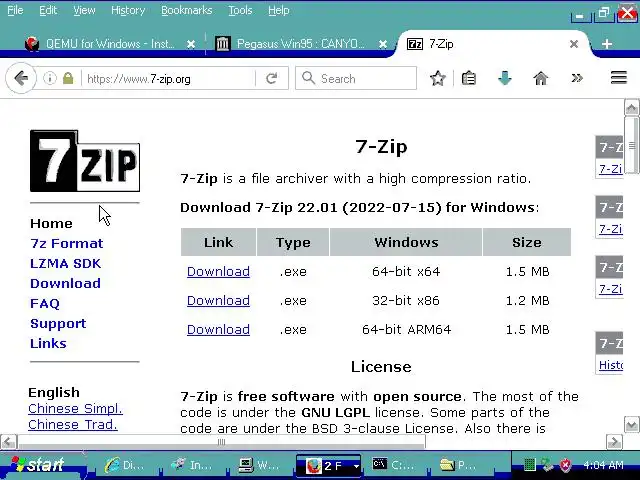Click the green tray icon
Image resolution: width=640 pixels, height=480 pixels.
pos(529,465)
